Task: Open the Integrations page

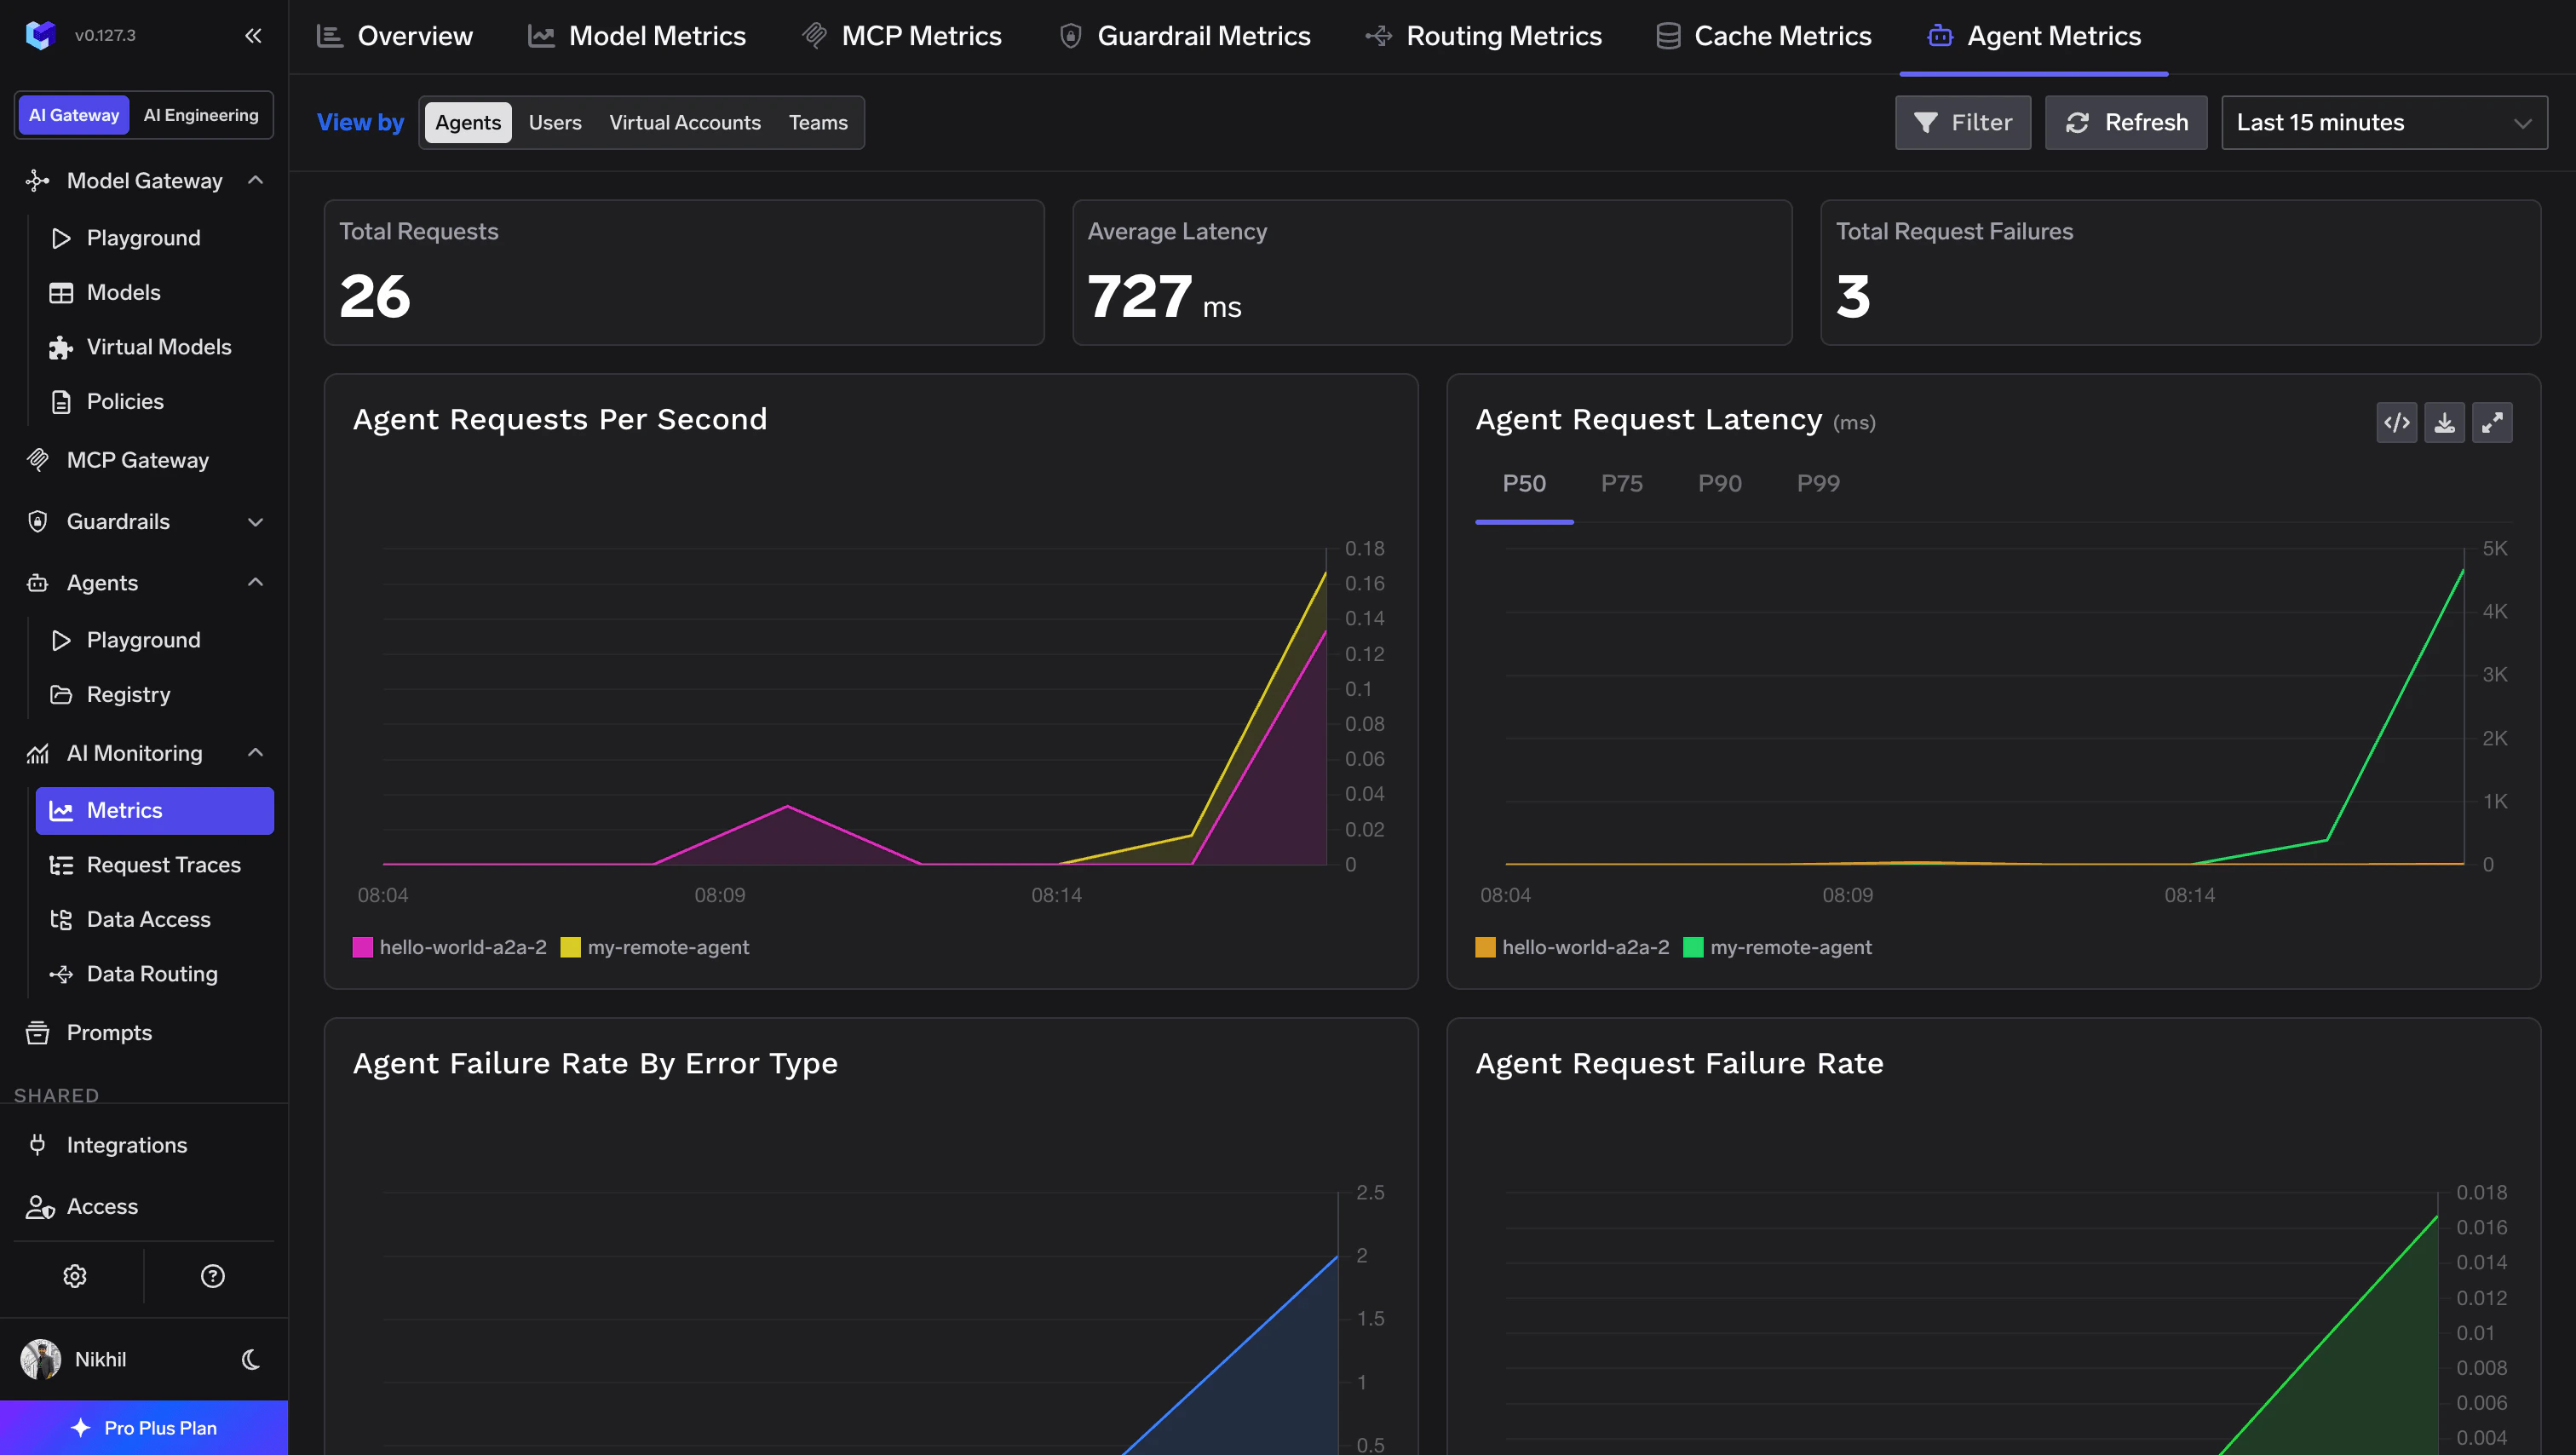Action: (127, 1145)
